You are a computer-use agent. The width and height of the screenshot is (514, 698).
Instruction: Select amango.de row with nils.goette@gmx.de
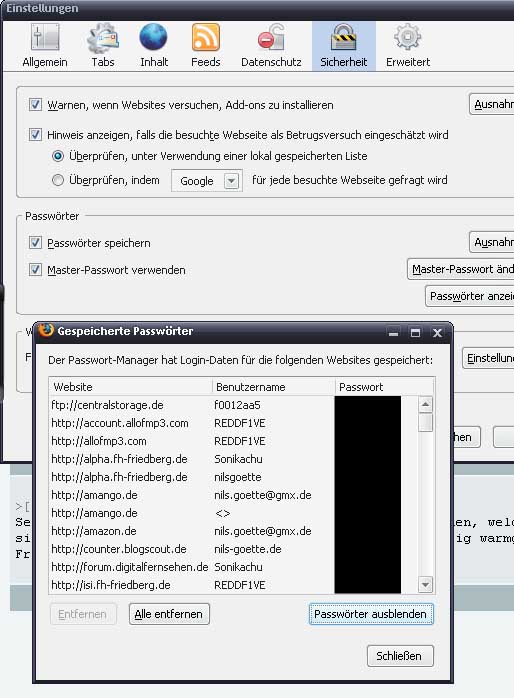233,495
